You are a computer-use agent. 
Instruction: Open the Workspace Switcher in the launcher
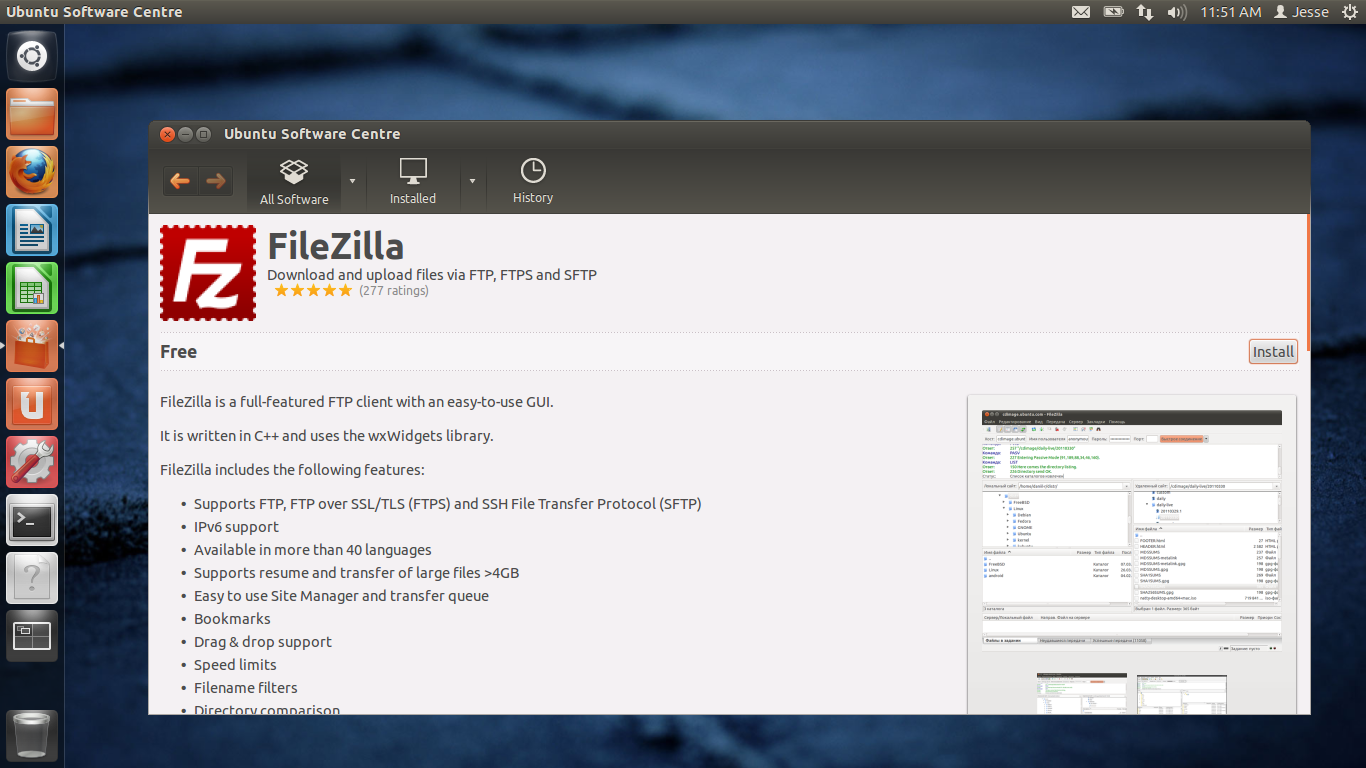[x=32, y=636]
